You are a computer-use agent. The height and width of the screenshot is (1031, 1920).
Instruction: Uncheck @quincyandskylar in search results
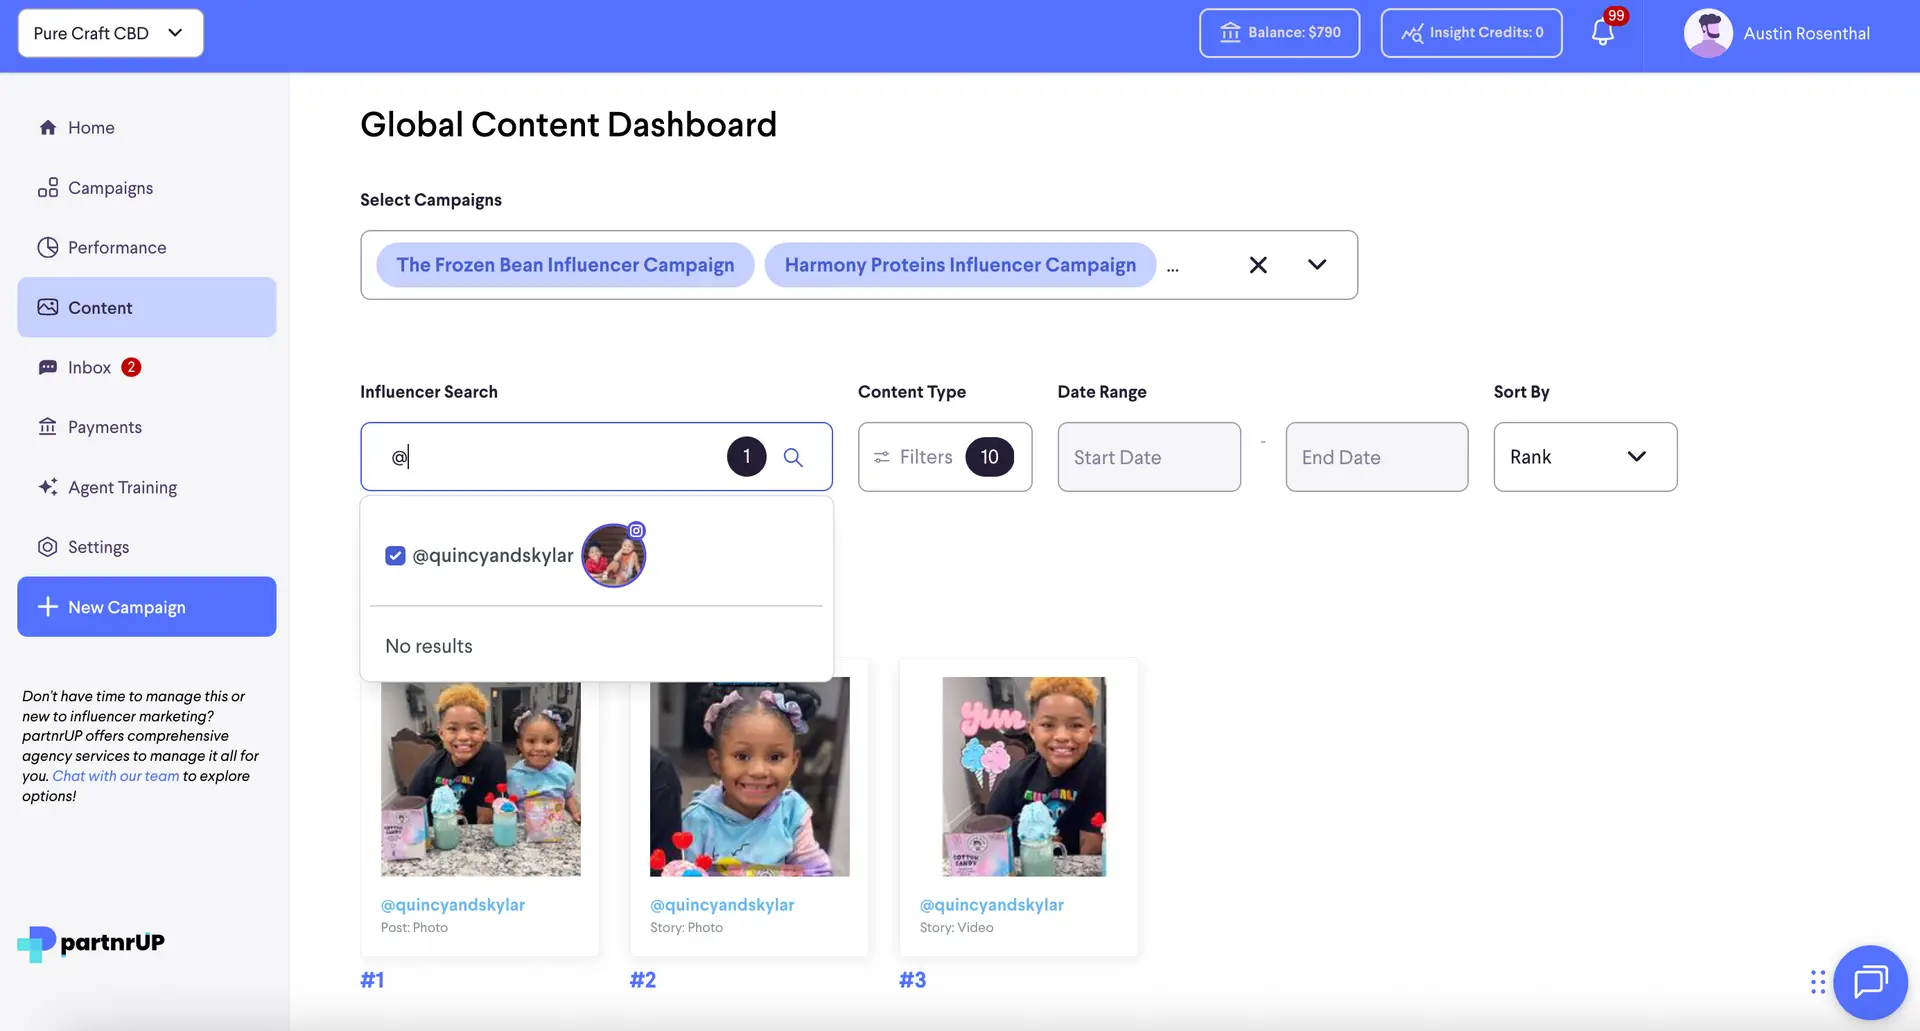[395, 555]
